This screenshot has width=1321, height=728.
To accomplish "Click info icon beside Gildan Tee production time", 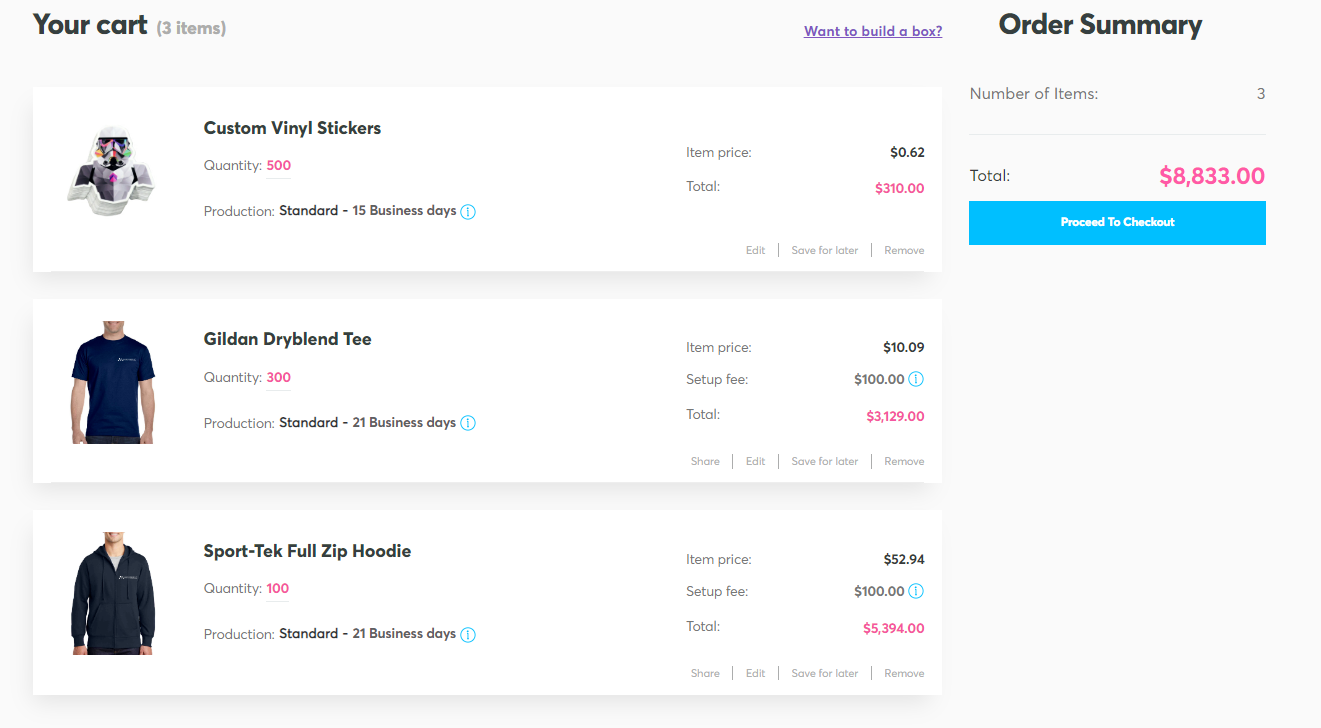I will click(x=468, y=423).
